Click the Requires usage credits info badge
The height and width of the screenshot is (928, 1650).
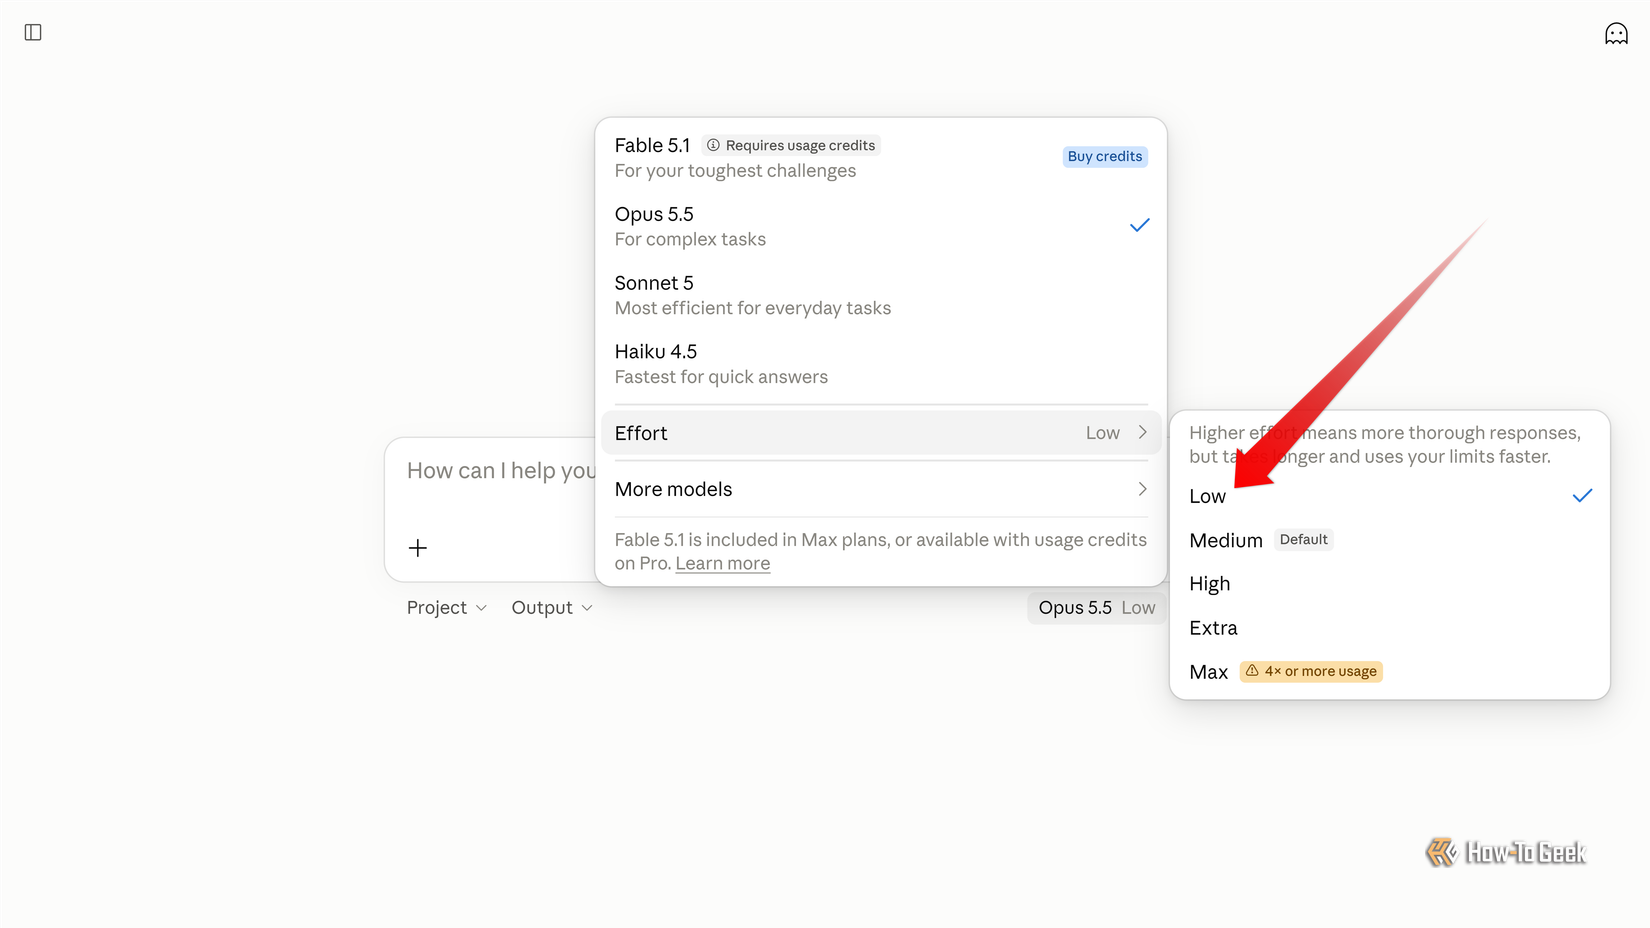pyautogui.click(x=791, y=145)
